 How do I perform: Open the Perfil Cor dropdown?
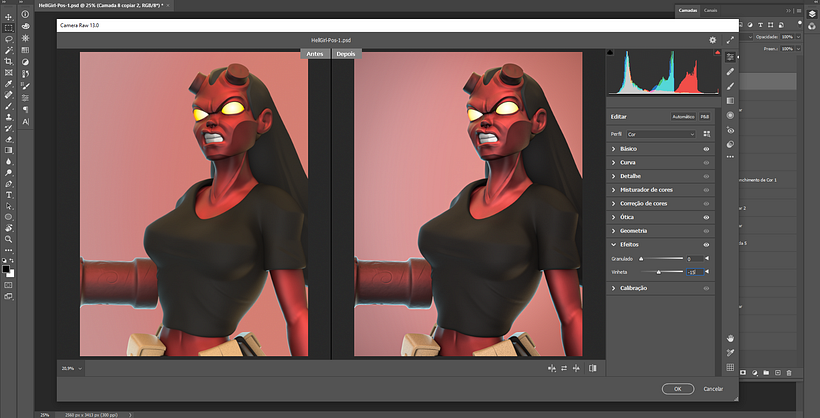coord(661,134)
